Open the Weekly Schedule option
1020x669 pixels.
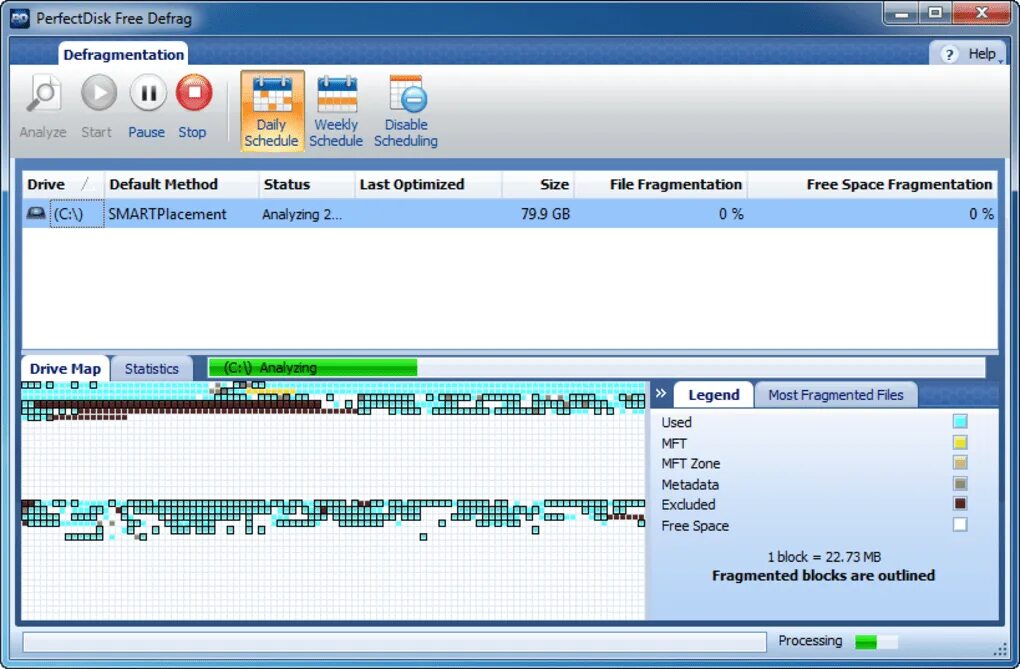click(336, 111)
